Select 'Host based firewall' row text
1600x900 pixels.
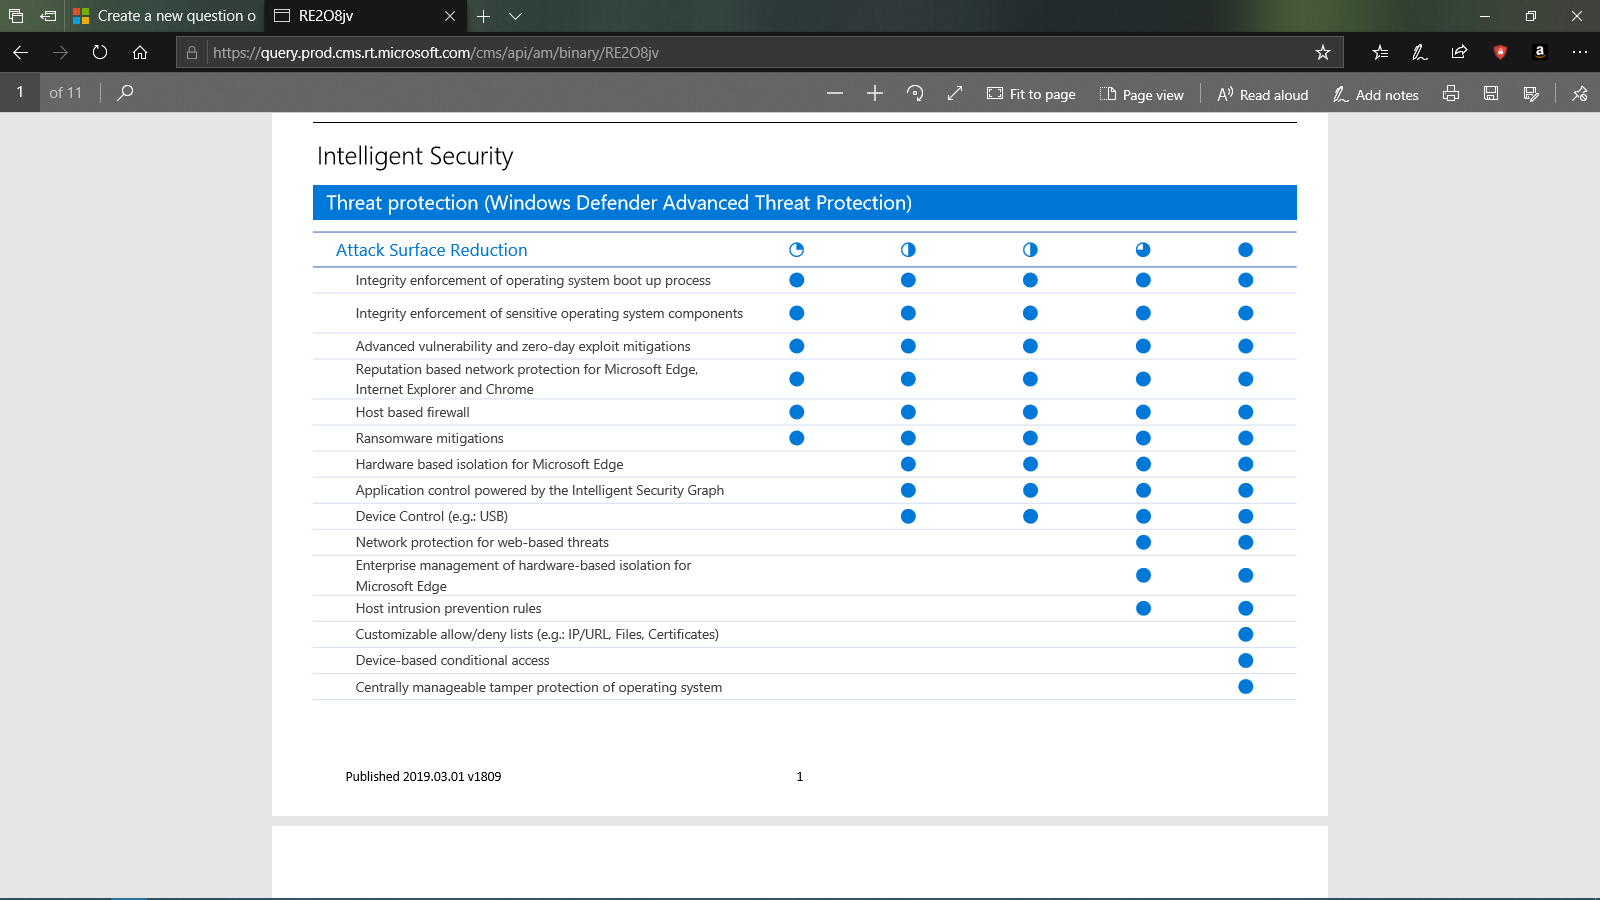tap(412, 412)
